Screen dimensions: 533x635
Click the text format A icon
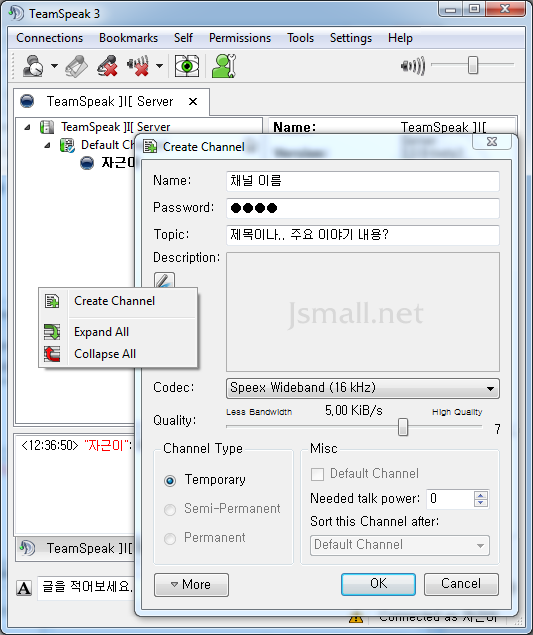coord(24,587)
